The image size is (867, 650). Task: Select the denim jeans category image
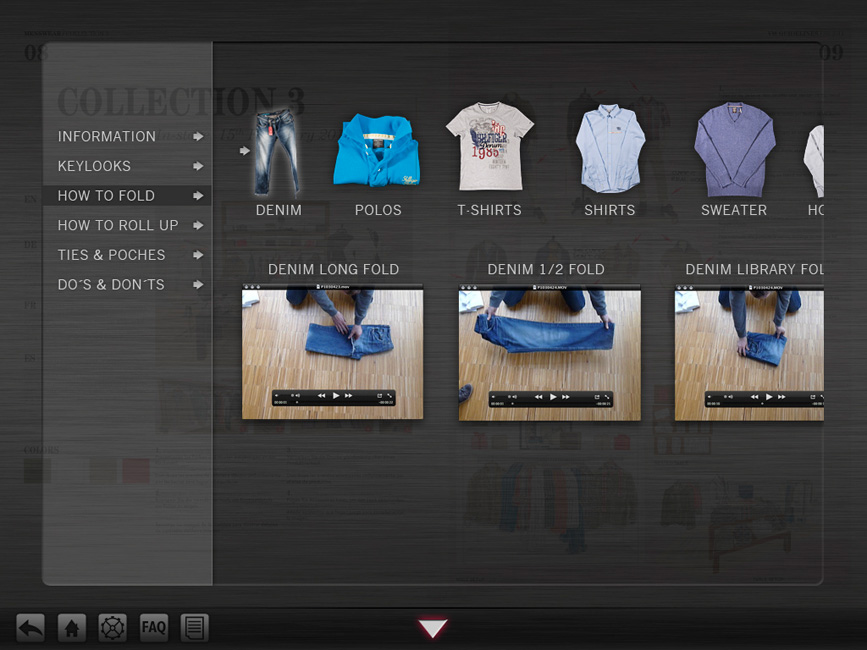tap(276, 152)
